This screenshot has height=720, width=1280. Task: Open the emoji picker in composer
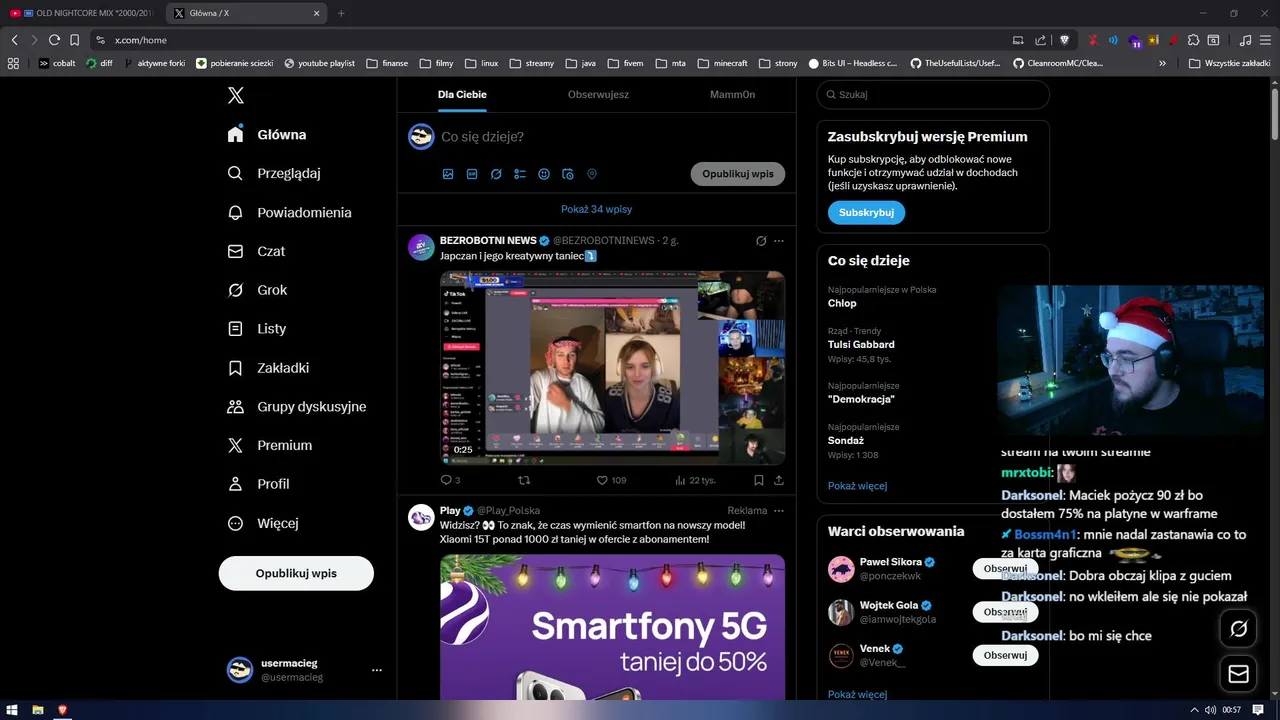point(544,174)
